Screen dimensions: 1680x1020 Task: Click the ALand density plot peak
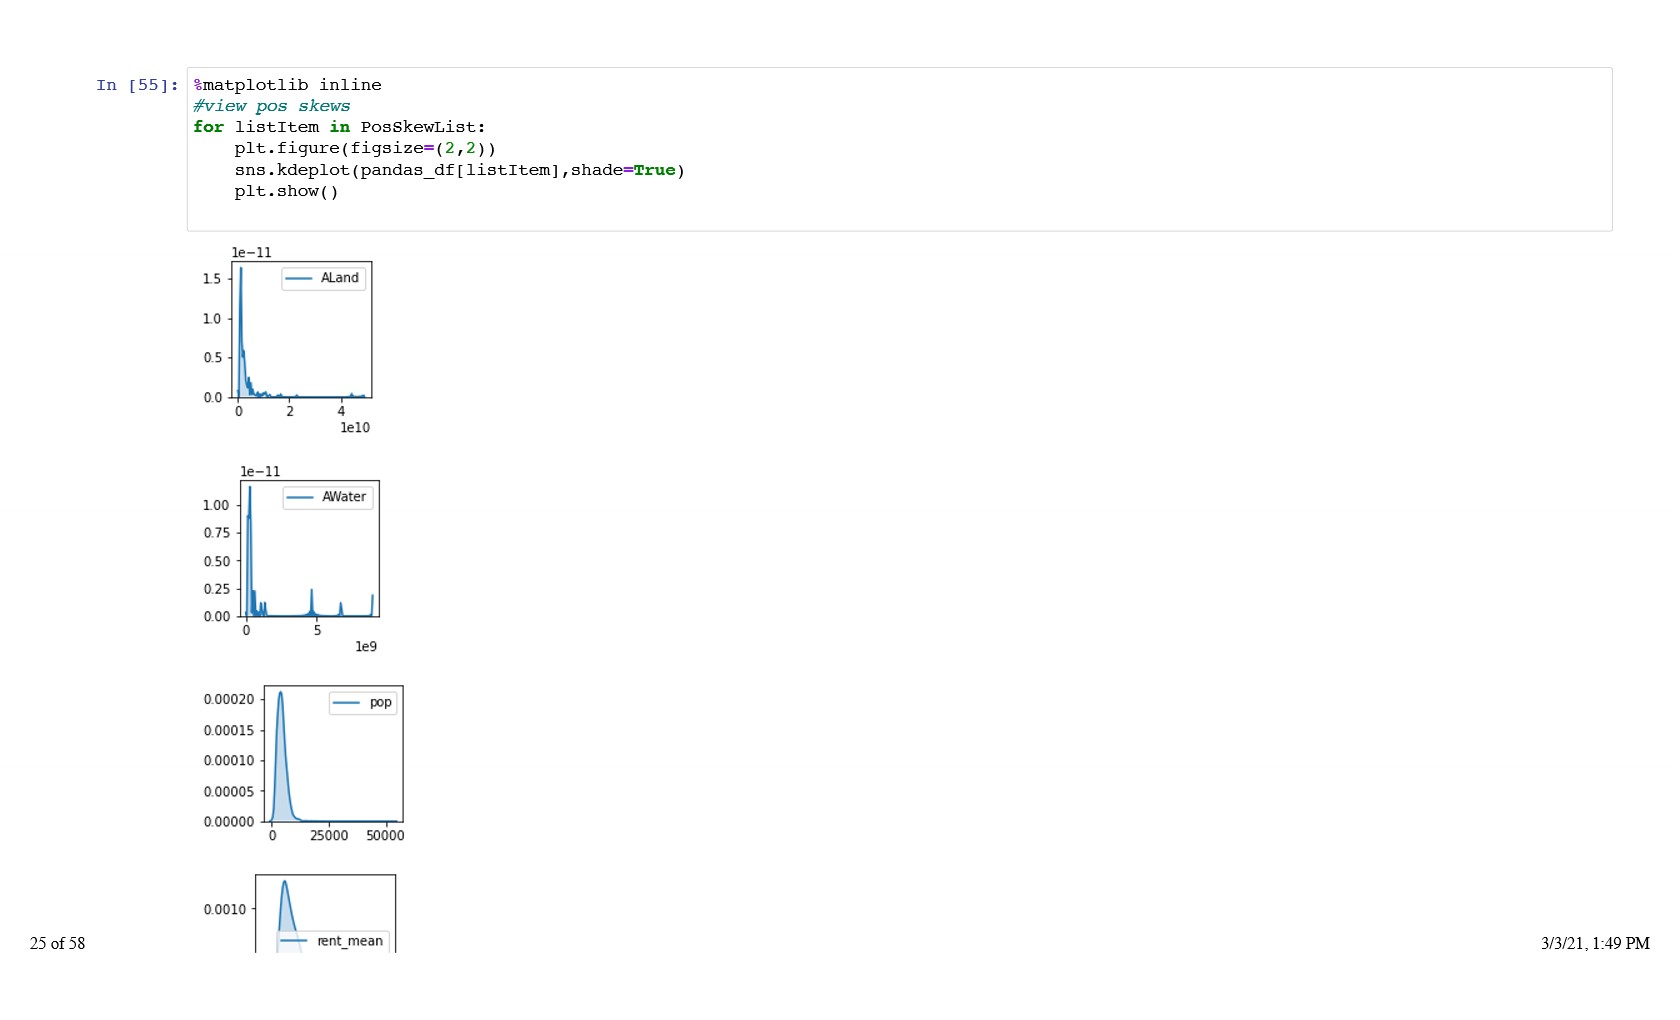tap(241, 272)
